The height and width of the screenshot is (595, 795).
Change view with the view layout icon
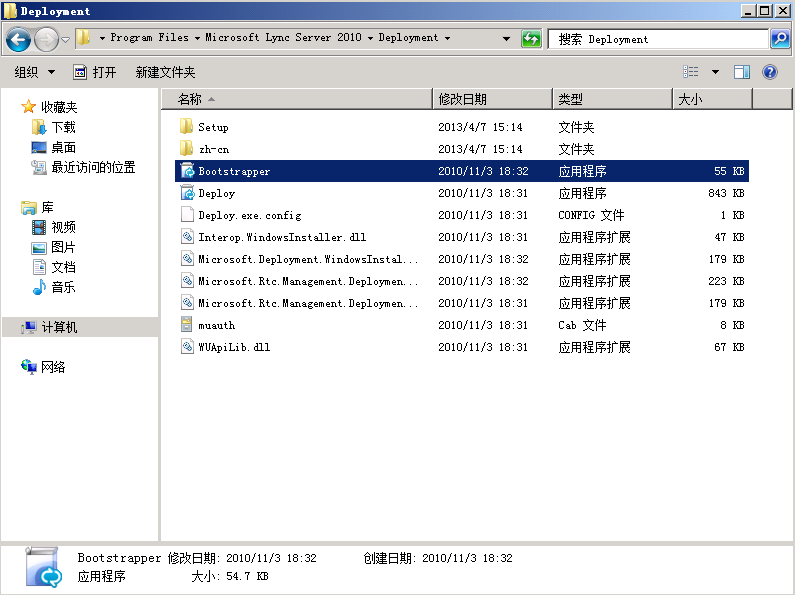[x=691, y=72]
